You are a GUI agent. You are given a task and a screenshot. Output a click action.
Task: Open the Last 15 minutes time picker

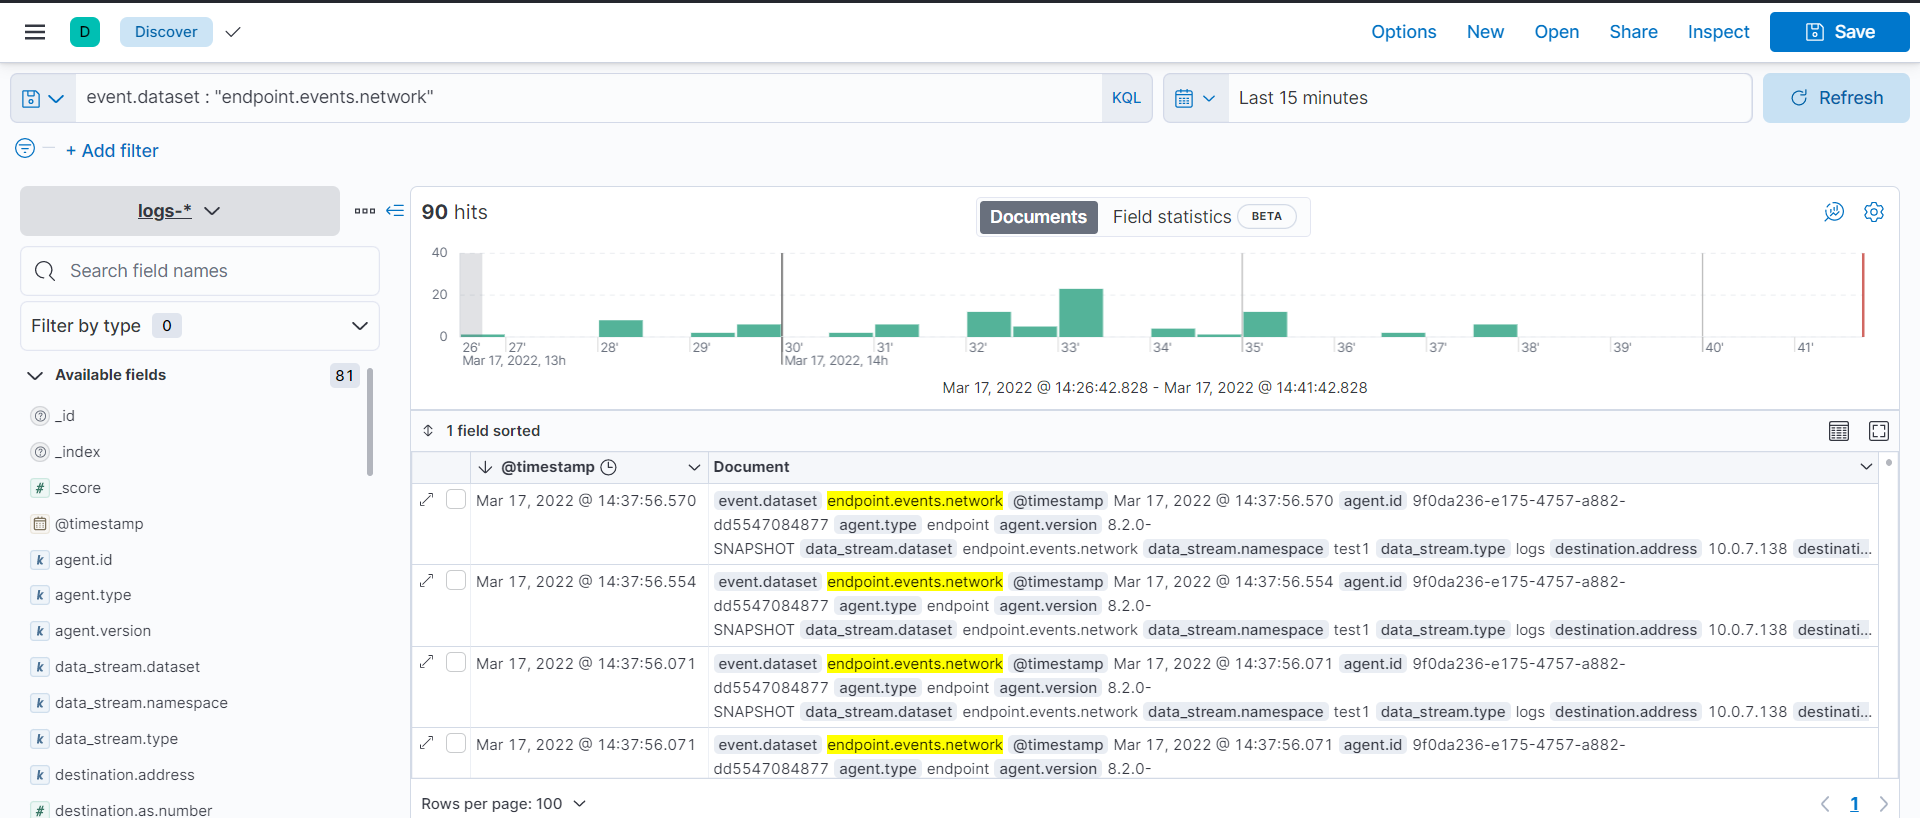[1489, 98]
